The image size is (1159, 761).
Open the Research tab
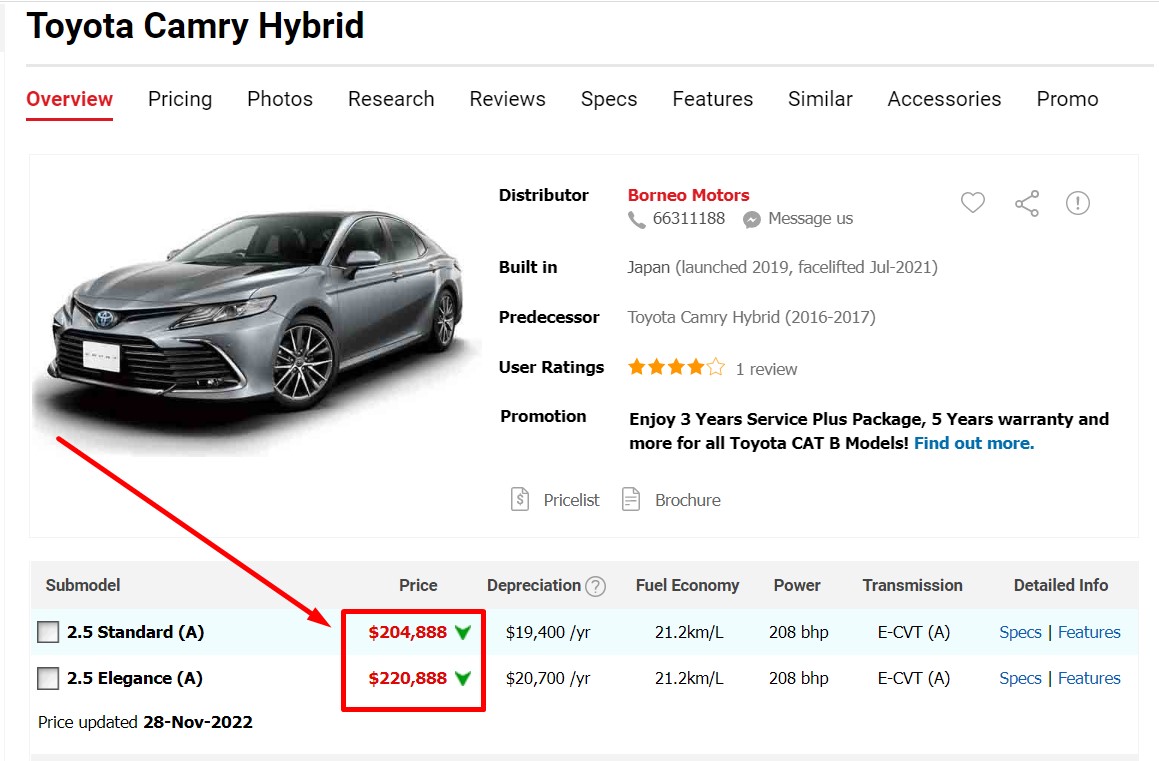pyautogui.click(x=391, y=99)
